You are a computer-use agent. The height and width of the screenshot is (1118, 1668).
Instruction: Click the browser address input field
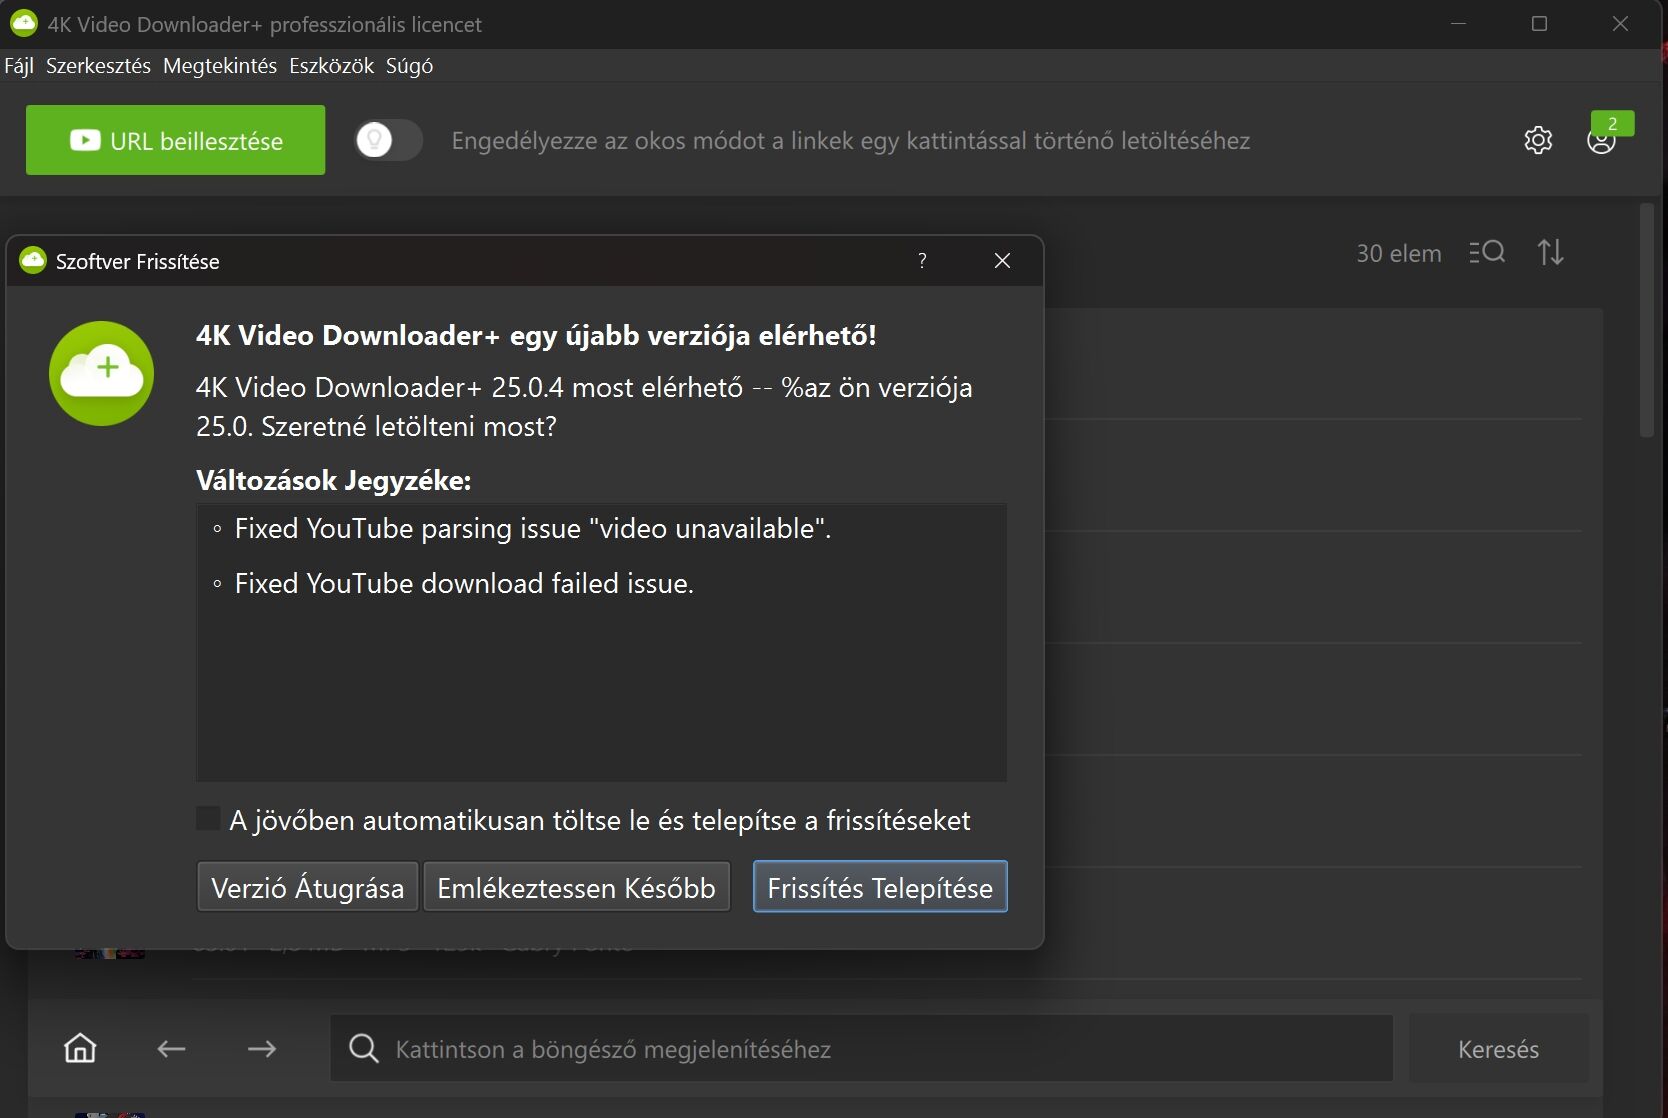(x=861, y=1048)
